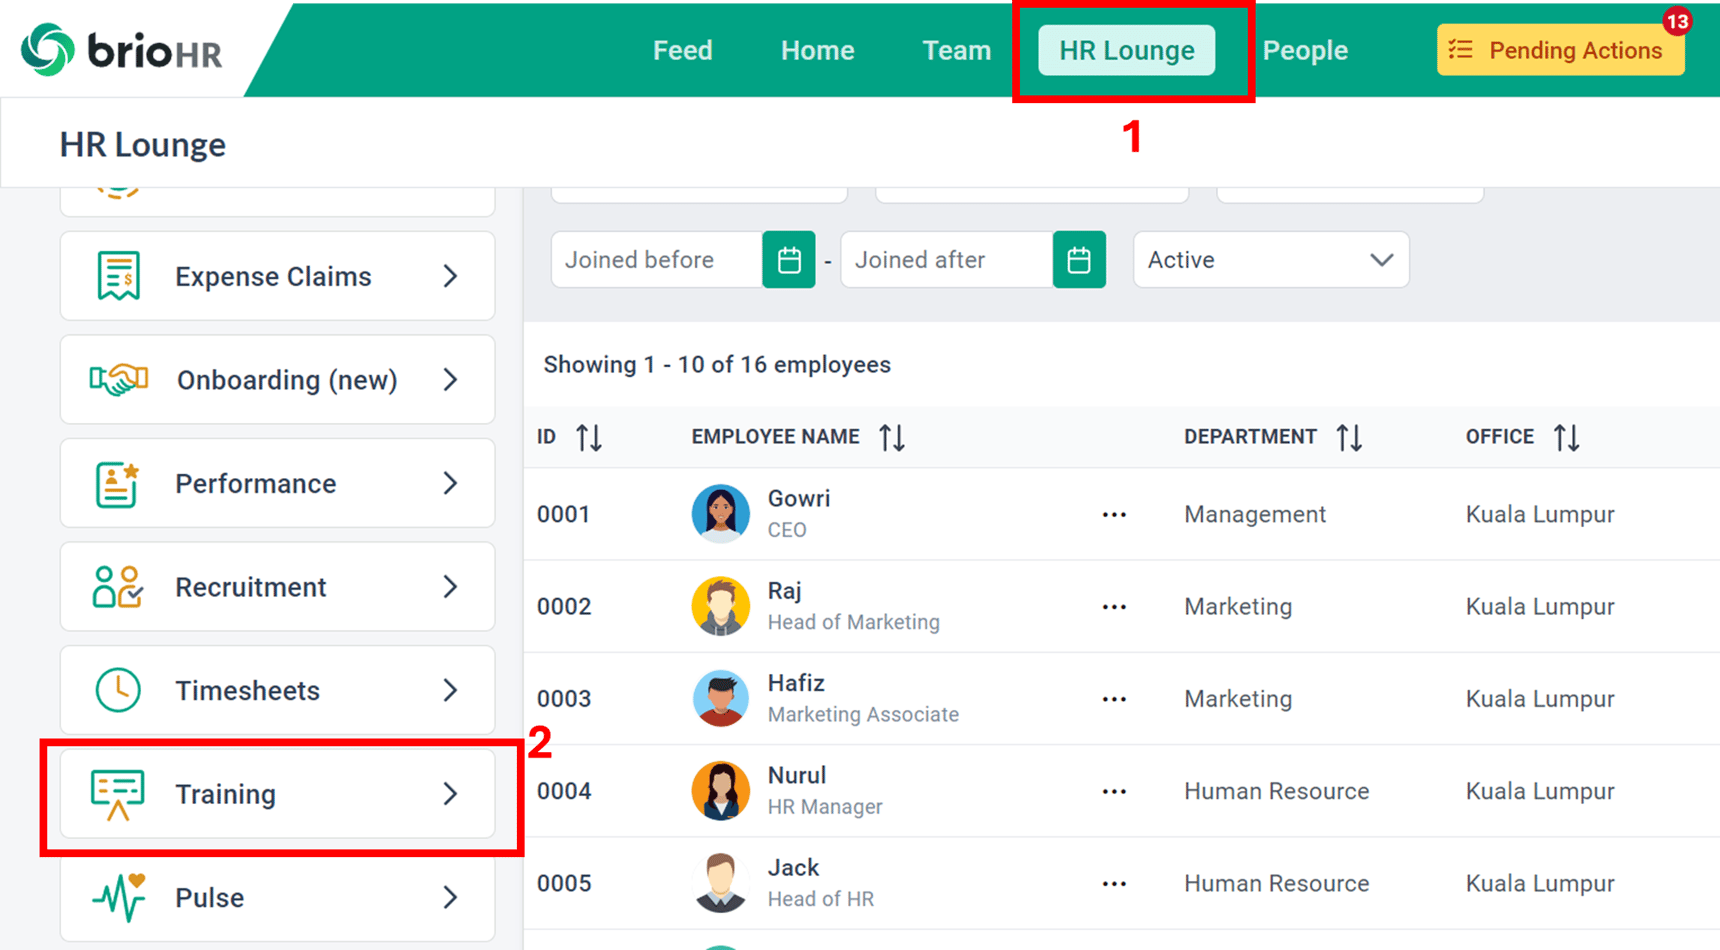The height and width of the screenshot is (950, 1720).
Task: Open the calendar picker for Joined before
Action: tap(789, 259)
